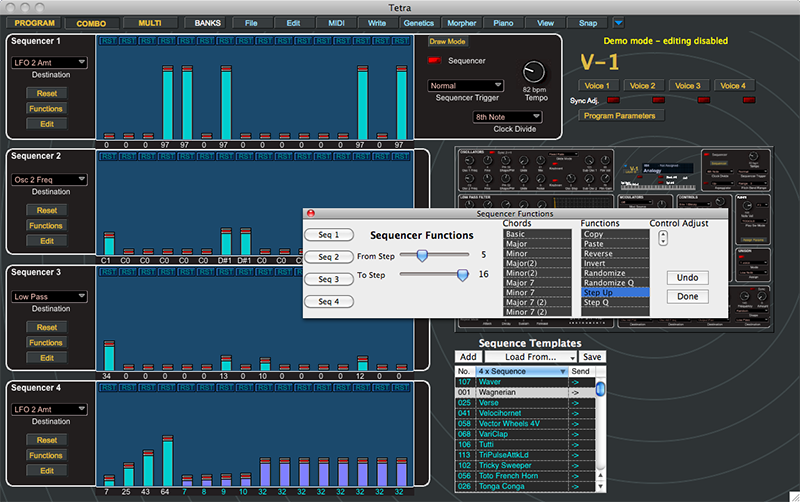The image size is (800, 502).
Task: Click the blue arrow after Snap
Action: [618, 22]
